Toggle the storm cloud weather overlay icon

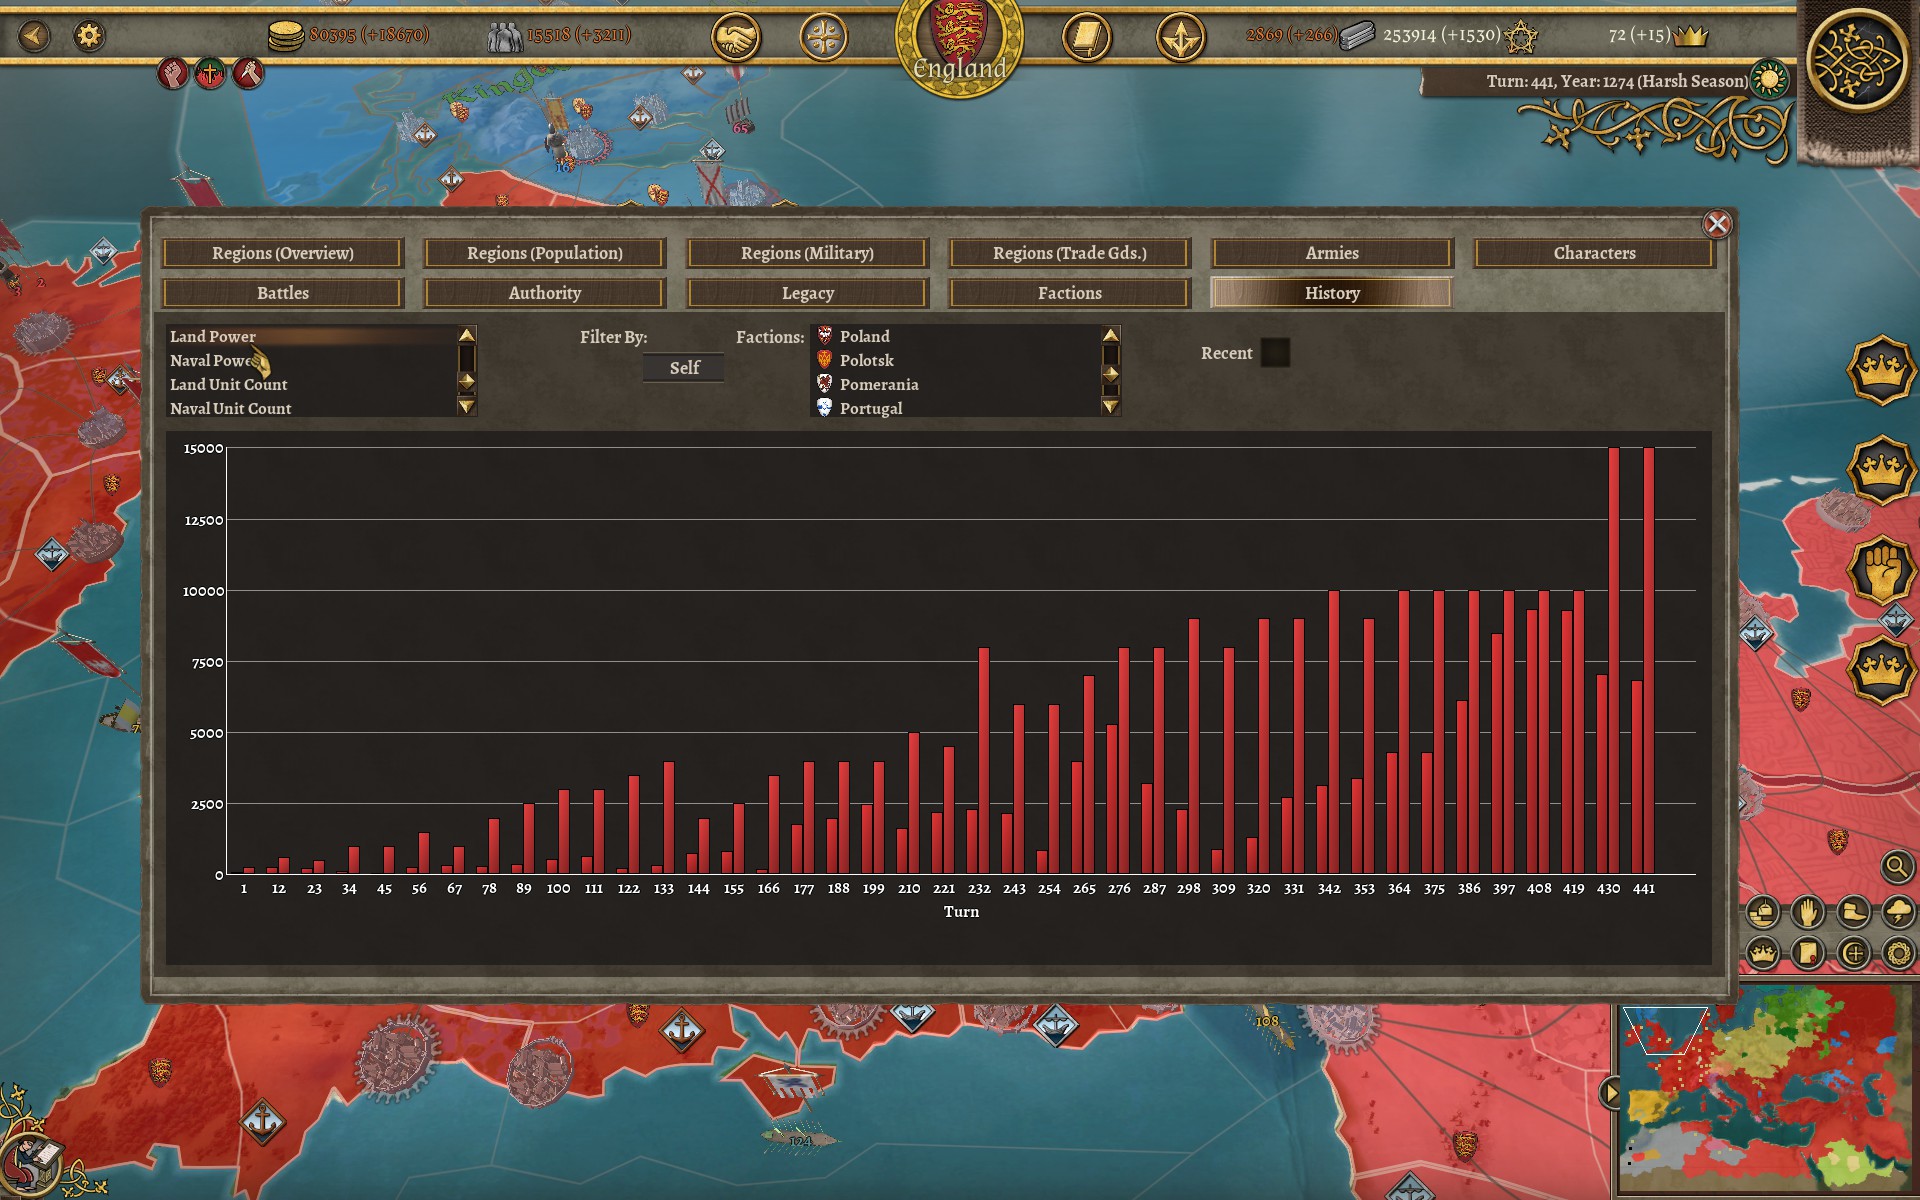click(1898, 912)
